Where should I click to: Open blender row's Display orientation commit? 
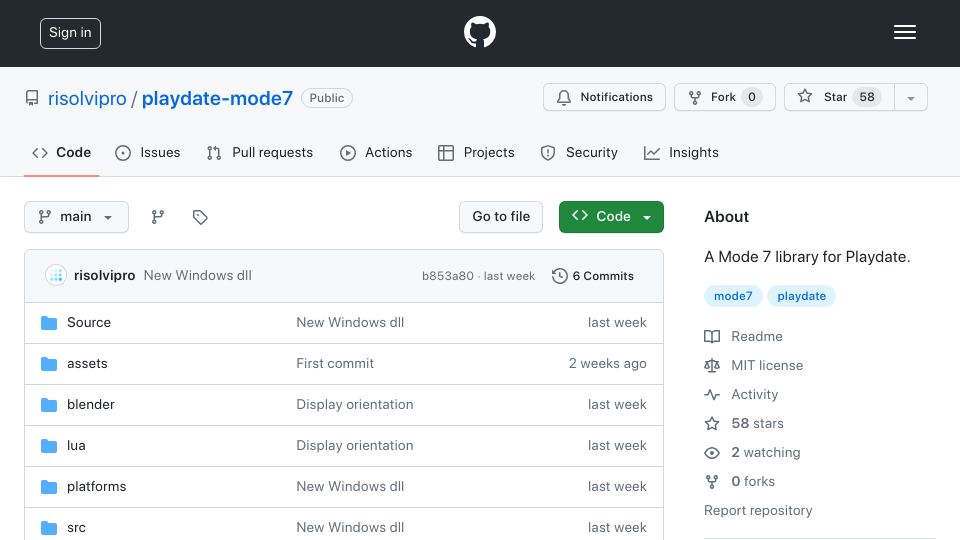click(x=354, y=405)
